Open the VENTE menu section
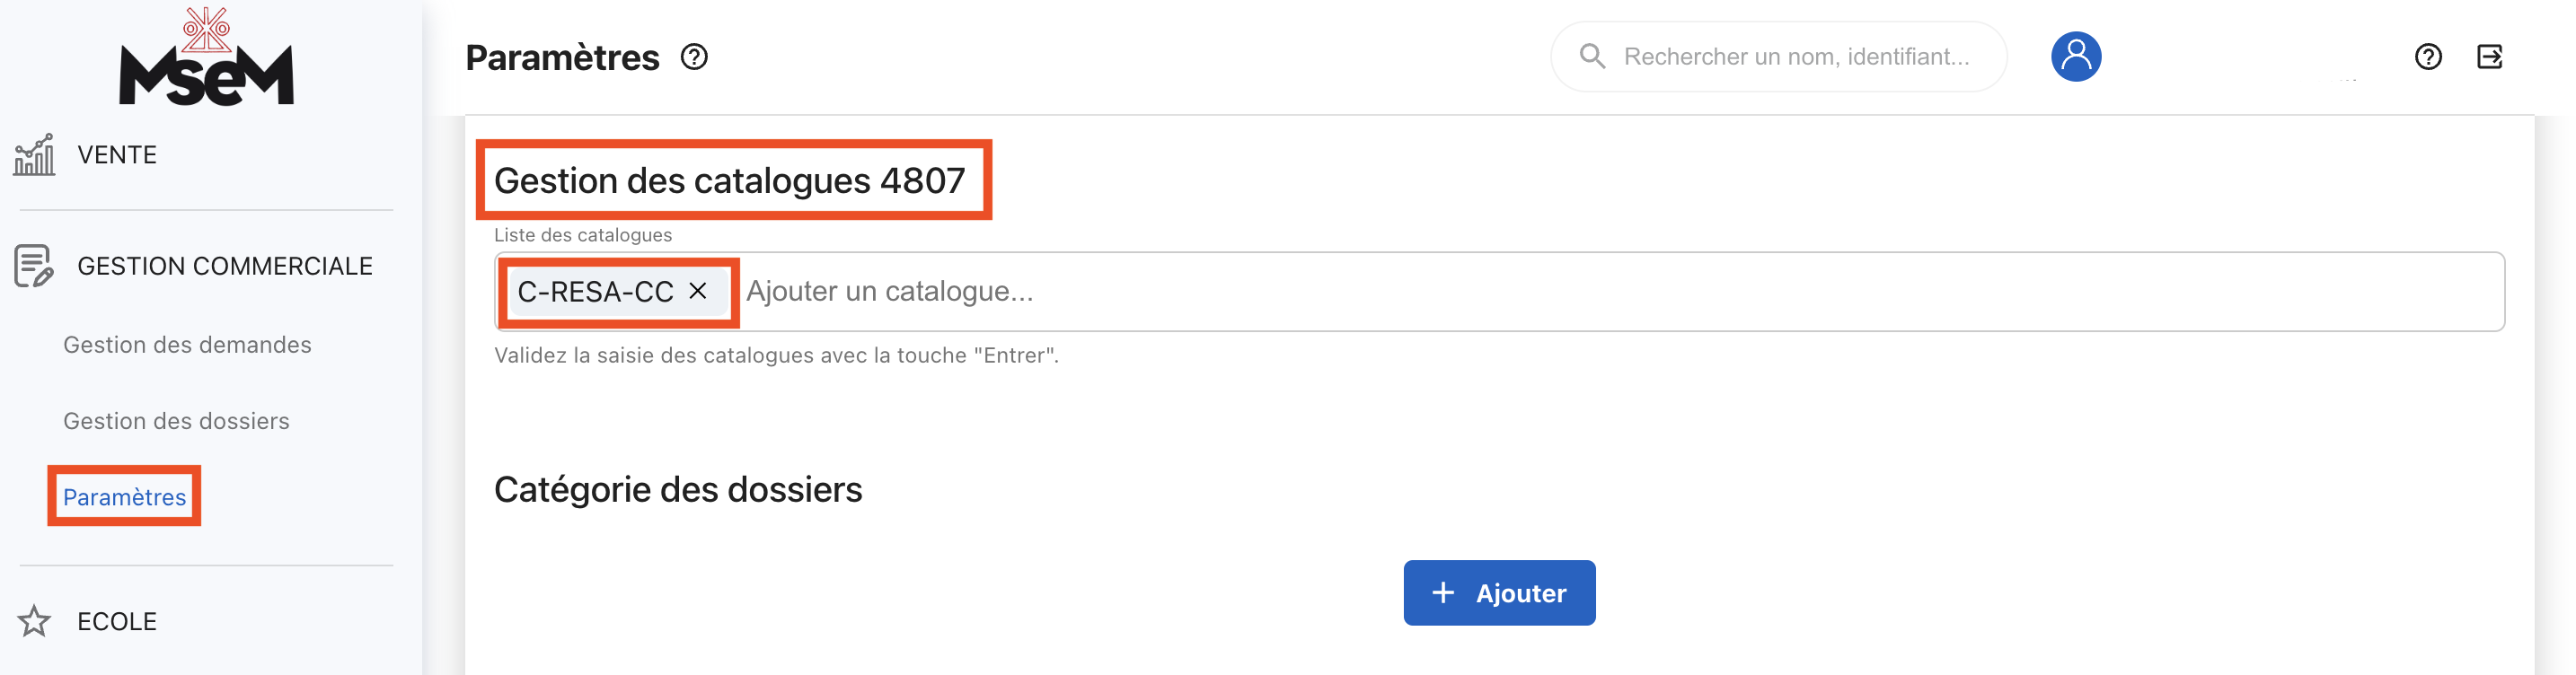 pos(117,155)
